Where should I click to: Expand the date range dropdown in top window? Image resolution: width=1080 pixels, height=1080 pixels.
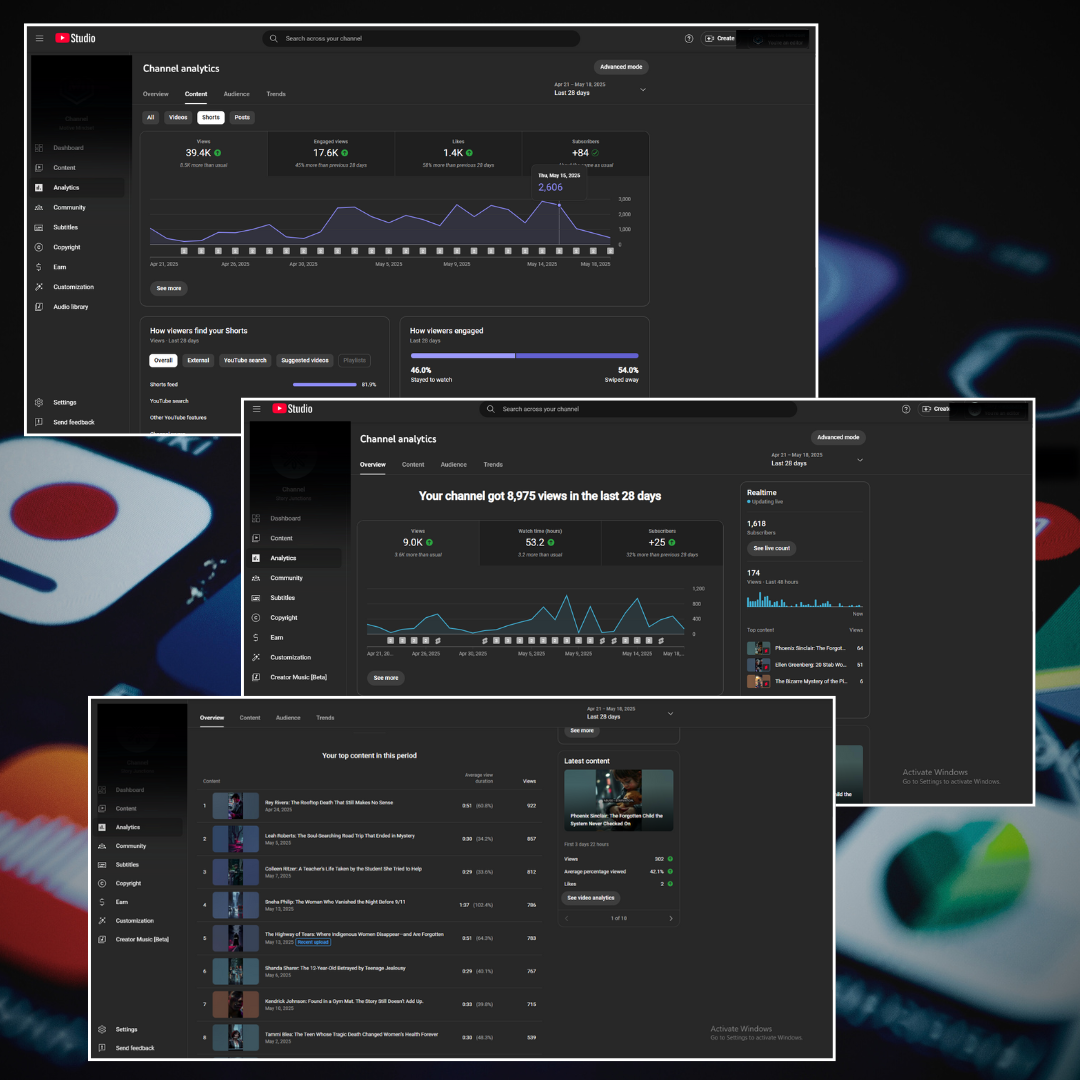(x=643, y=90)
